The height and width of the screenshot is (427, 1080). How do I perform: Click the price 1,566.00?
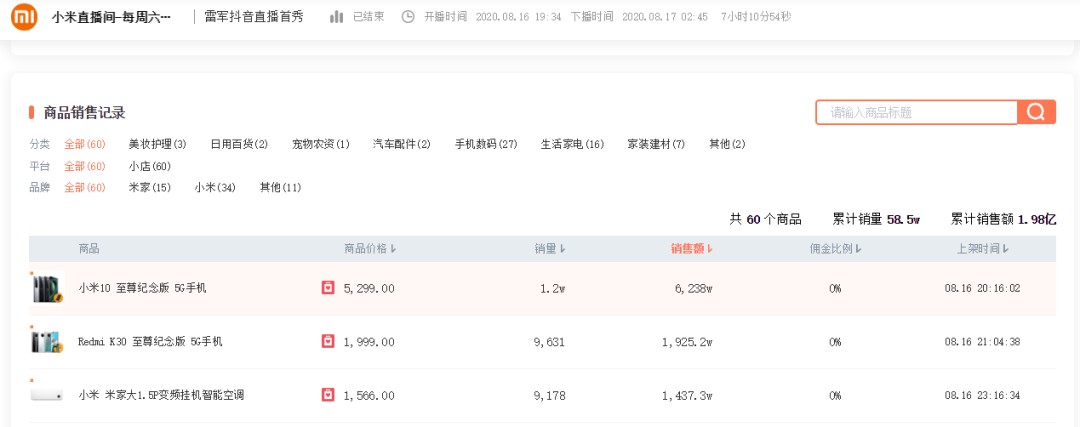[369, 395]
